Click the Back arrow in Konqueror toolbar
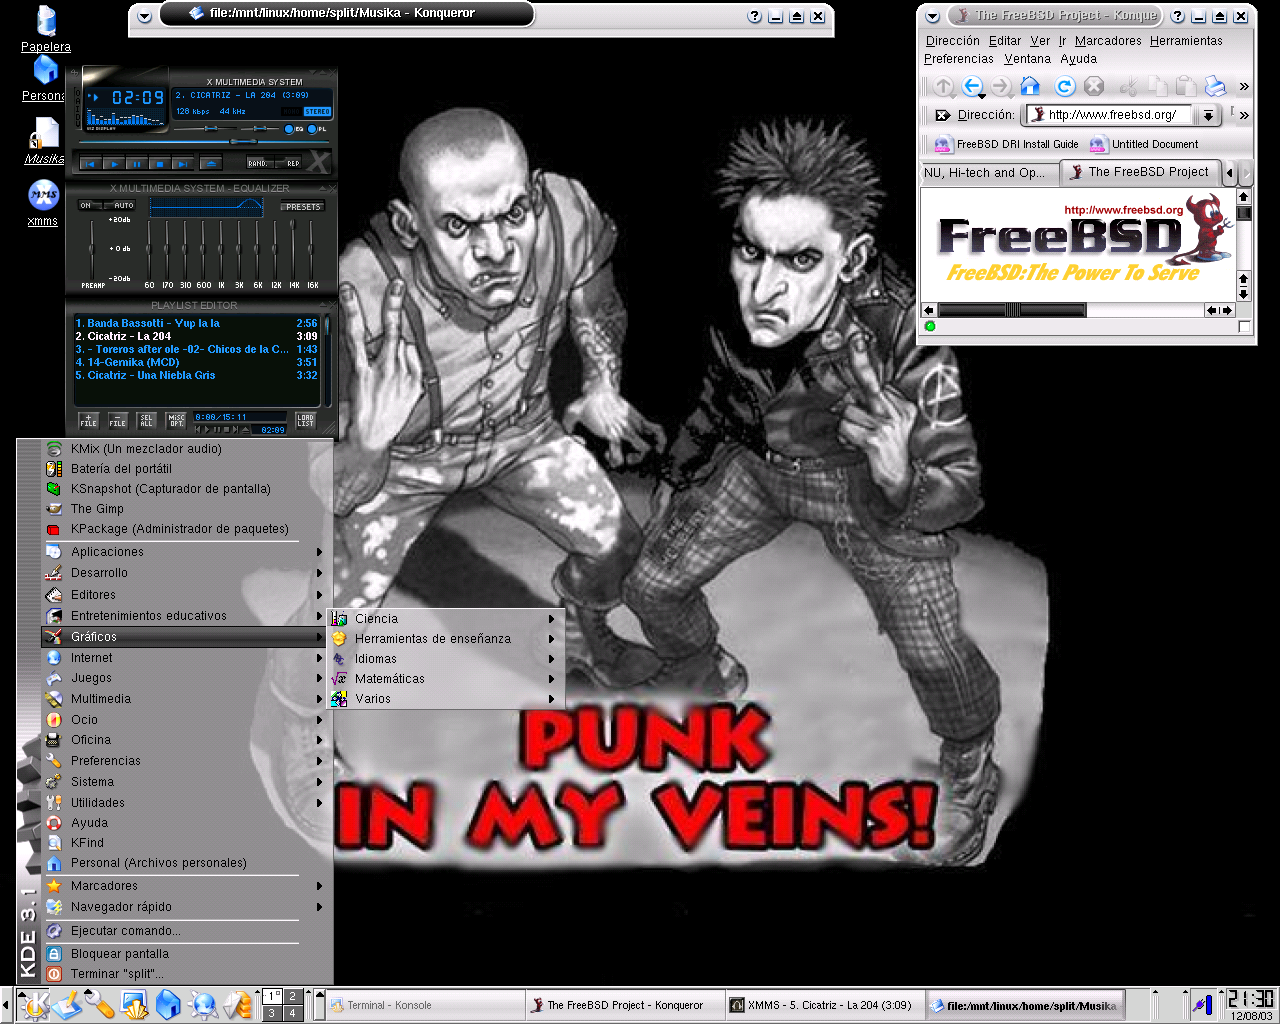The width and height of the screenshot is (1280, 1024). 972,87
